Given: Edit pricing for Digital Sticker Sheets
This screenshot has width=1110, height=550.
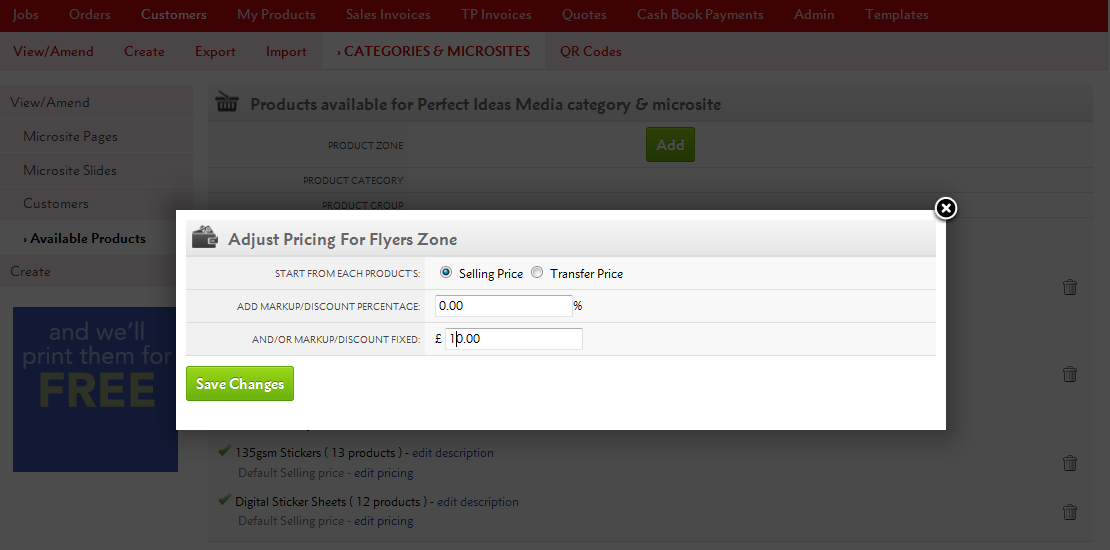Looking at the screenshot, I should coord(383,521).
